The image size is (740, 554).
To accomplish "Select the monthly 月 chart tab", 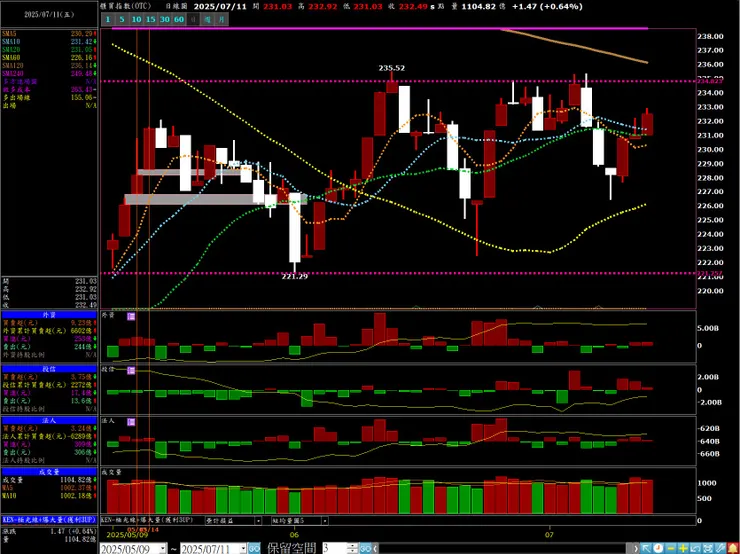I will (222, 19).
